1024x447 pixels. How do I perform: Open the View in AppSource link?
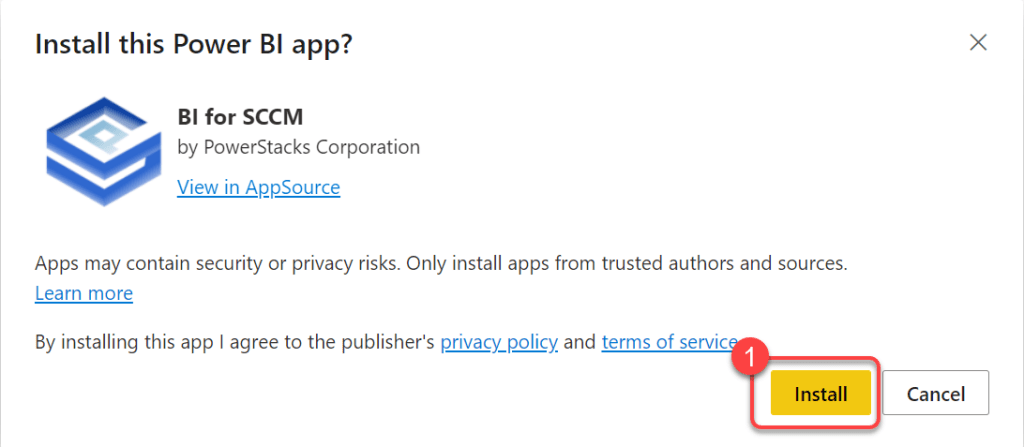pos(258,187)
